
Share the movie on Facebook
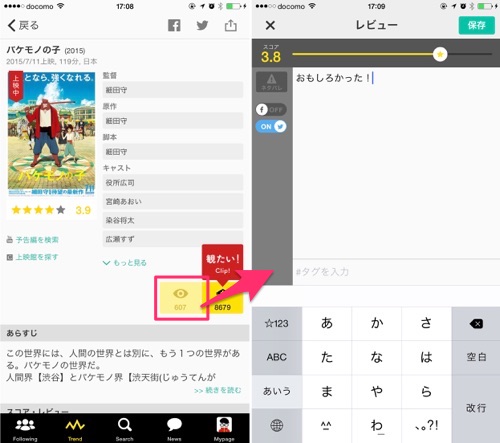tap(174, 25)
